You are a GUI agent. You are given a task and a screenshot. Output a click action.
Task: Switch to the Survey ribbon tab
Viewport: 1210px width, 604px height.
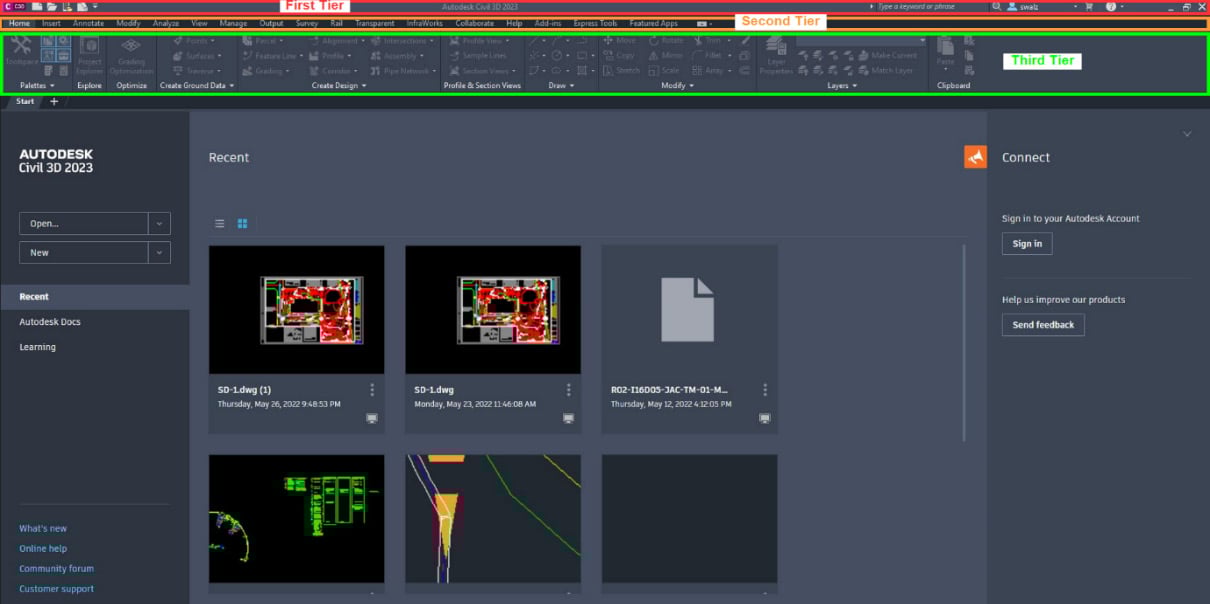click(x=307, y=23)
